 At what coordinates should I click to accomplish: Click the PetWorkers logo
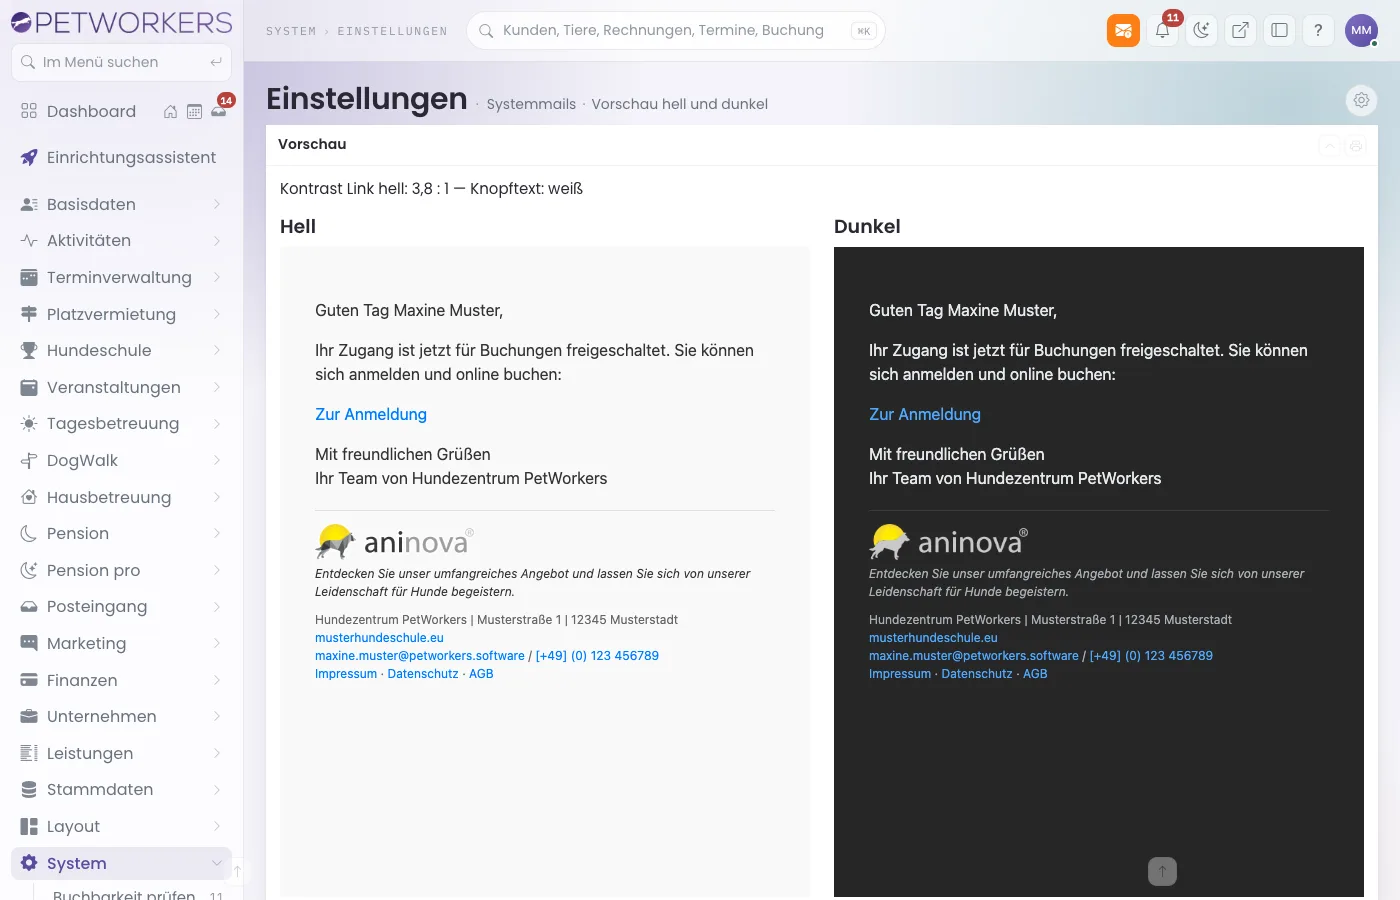[121, 22]
